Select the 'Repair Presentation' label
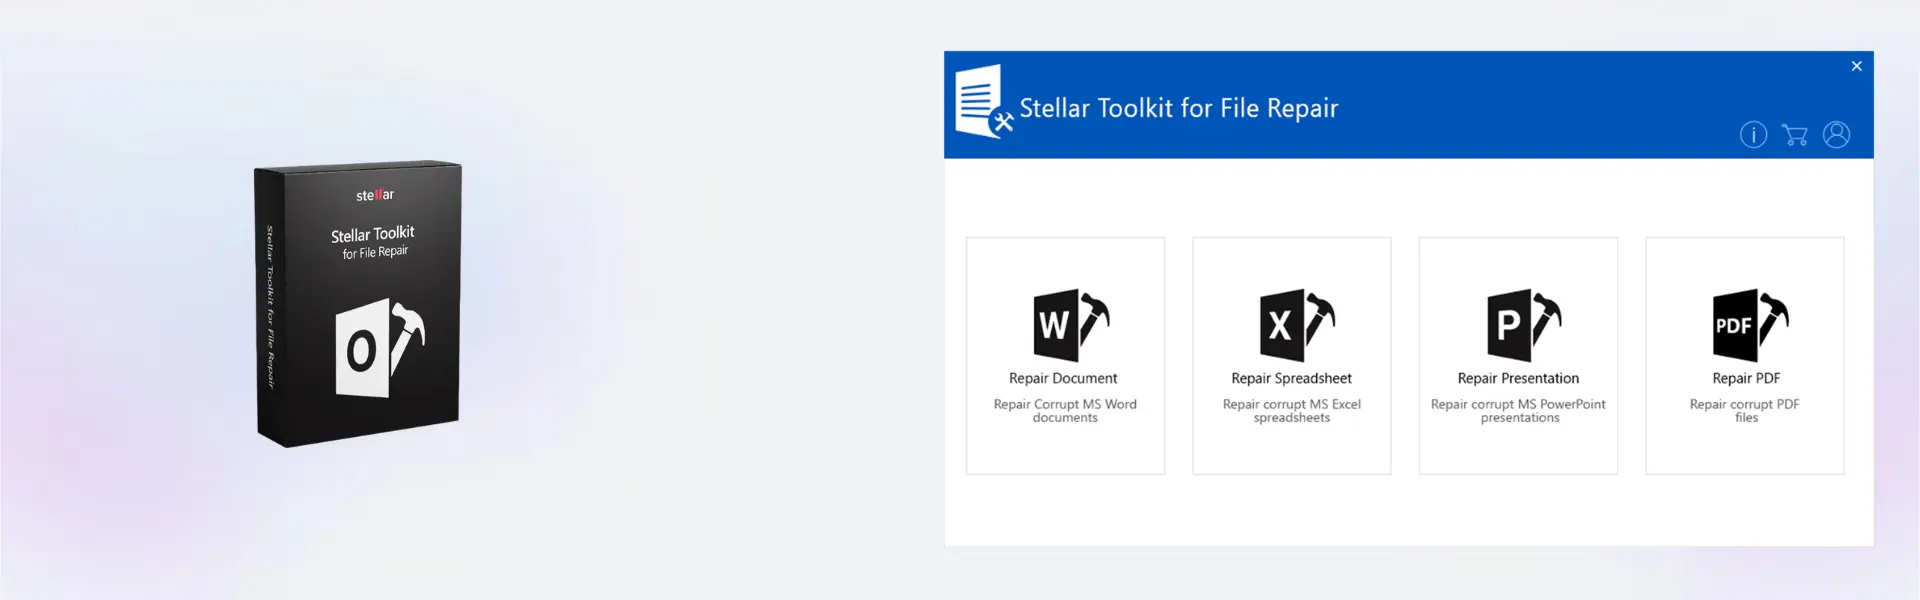Image resolution: width=1920 pixels, height=600 pixels. [1518, 378]
